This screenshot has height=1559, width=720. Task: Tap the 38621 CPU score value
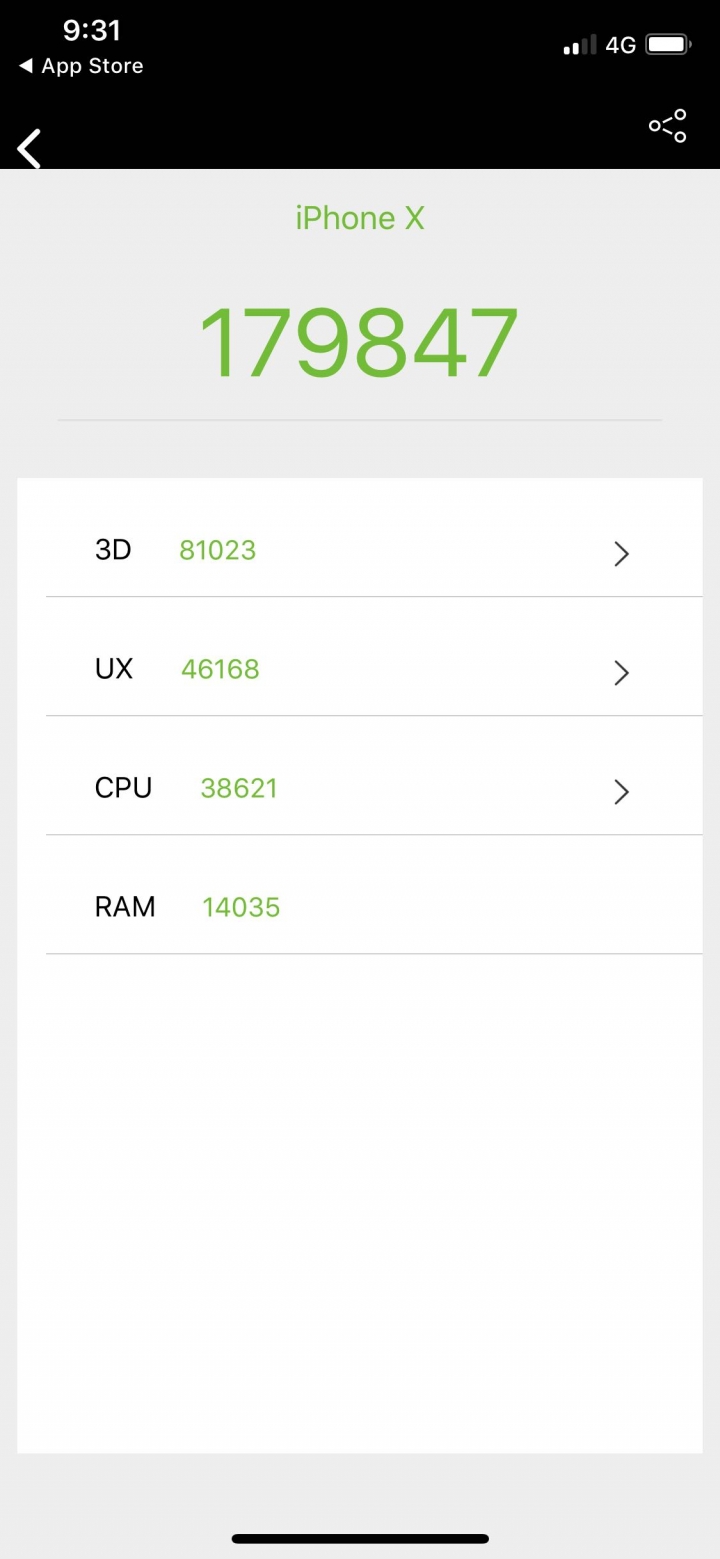click(239, 788)
